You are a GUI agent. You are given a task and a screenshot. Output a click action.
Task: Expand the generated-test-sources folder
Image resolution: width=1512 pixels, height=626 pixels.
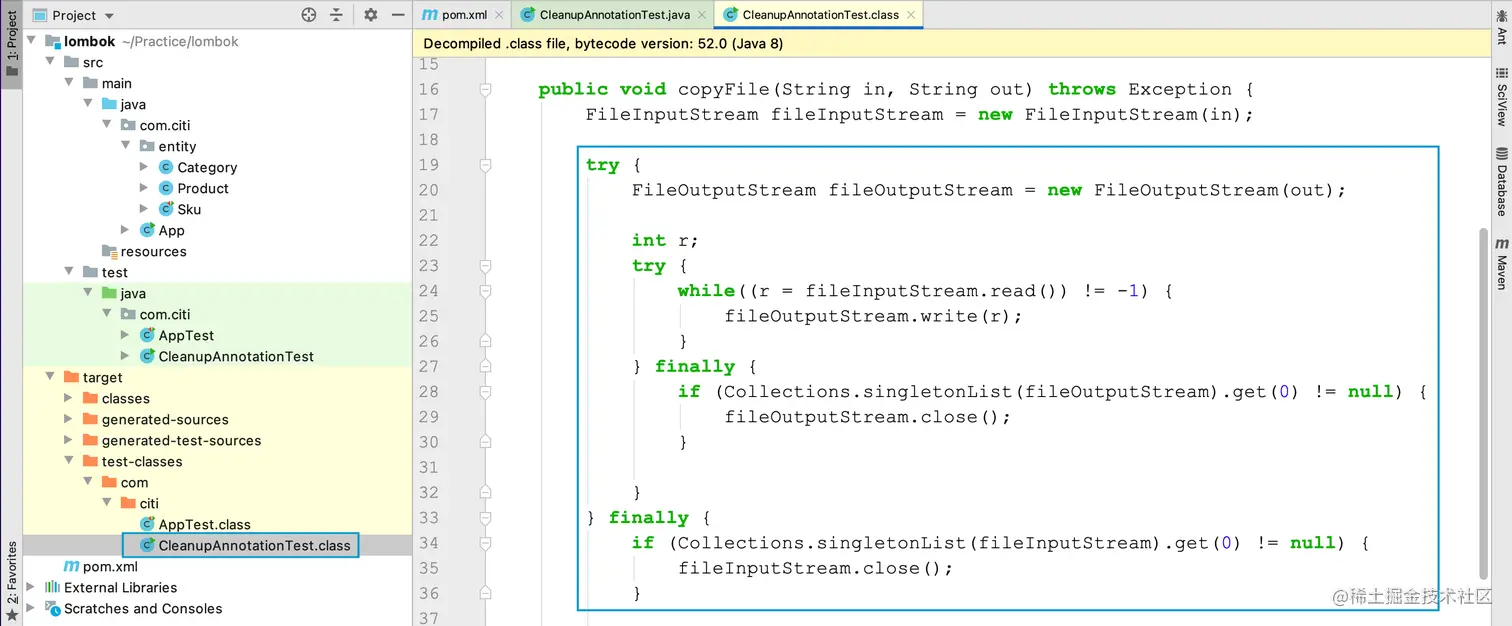click(70, 440)
